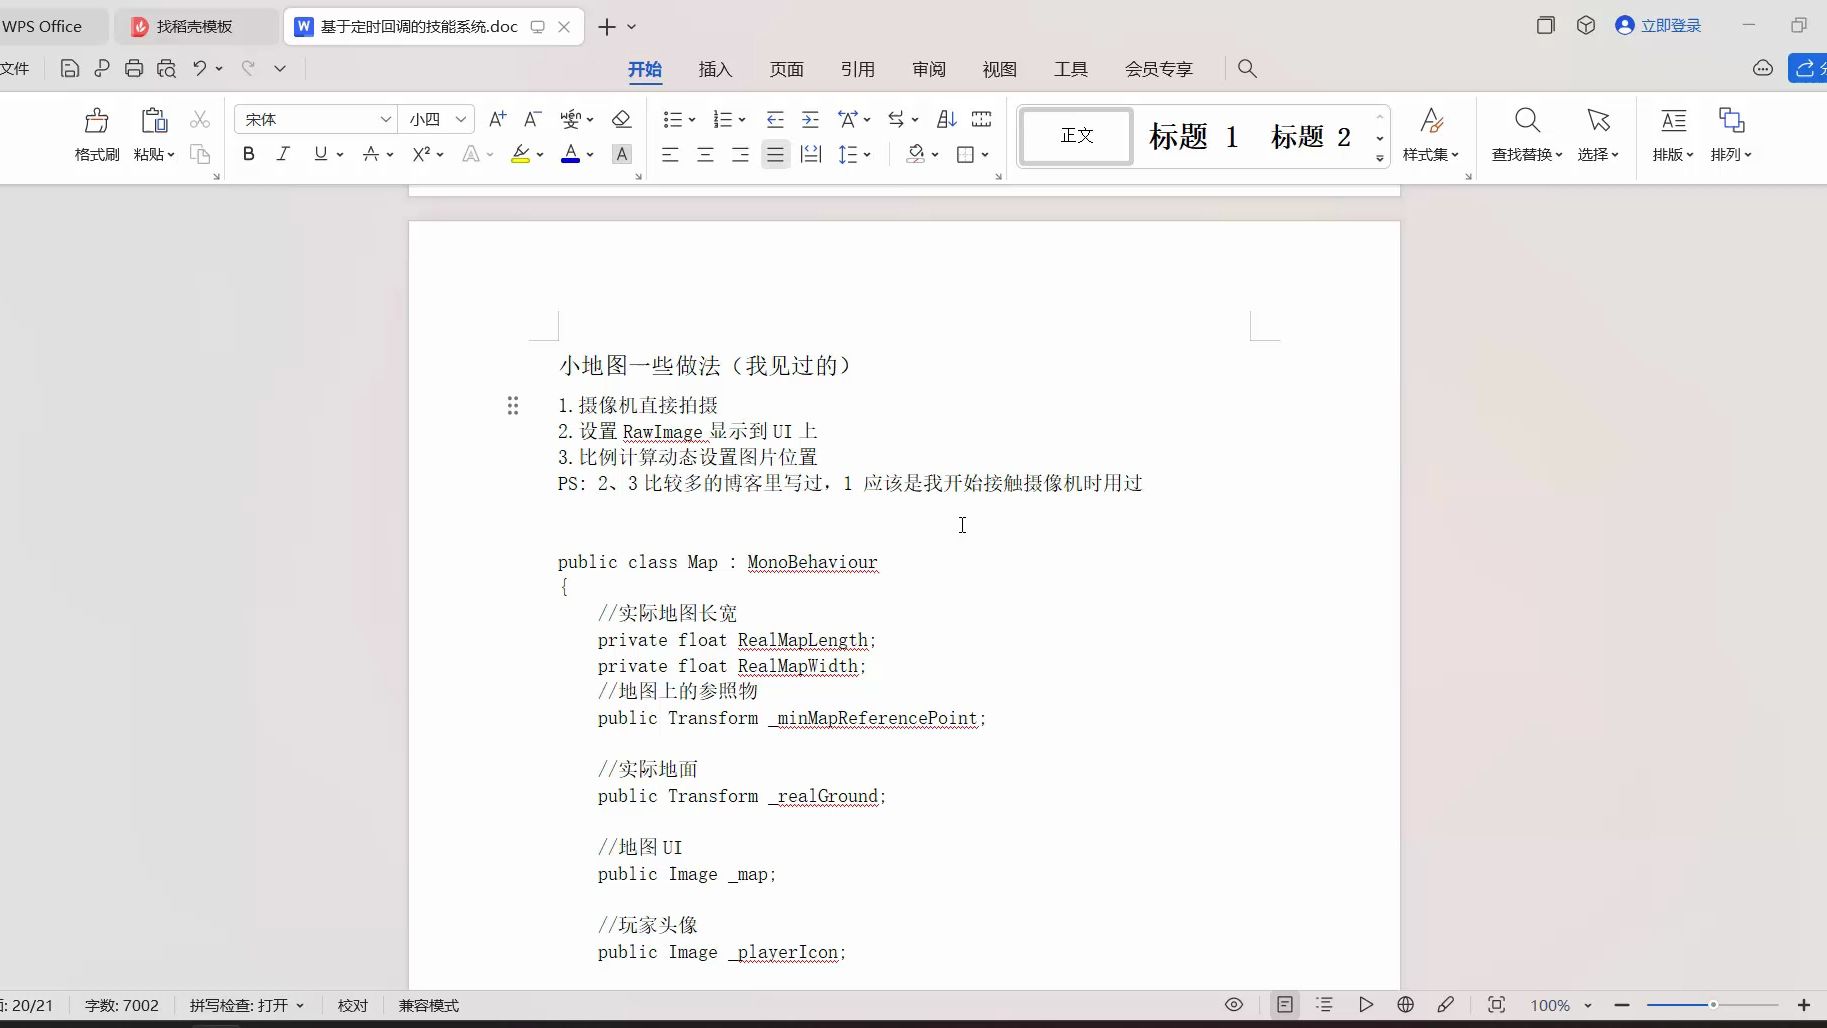Screen dimensions: 1827x1028
Task: Clear formatting with the eraser icon
Action: (x=622, y=119)
